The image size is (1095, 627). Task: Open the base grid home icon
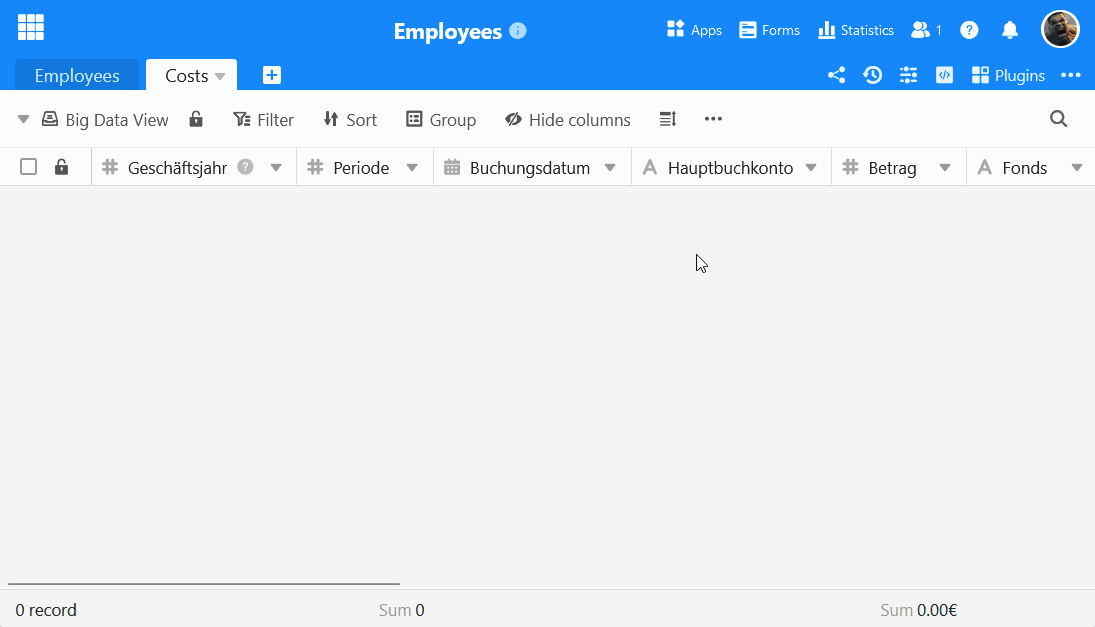(x=30, y=27)
